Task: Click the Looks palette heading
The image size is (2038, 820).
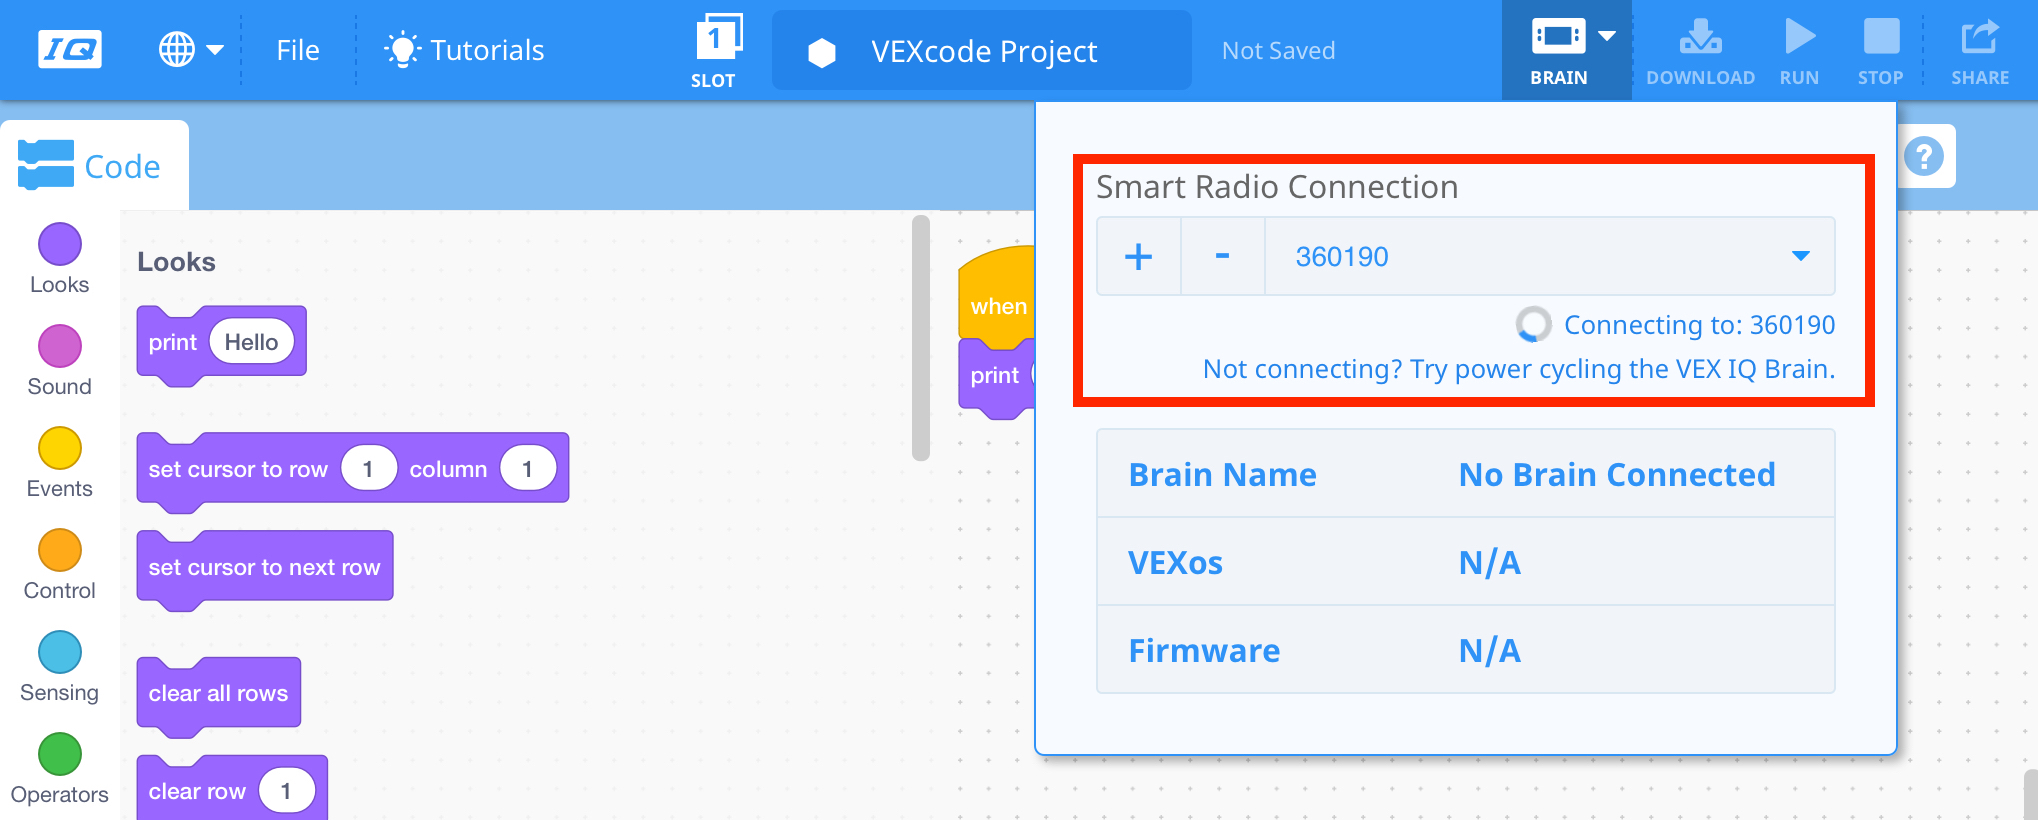Action: click(x=176, y=262)
